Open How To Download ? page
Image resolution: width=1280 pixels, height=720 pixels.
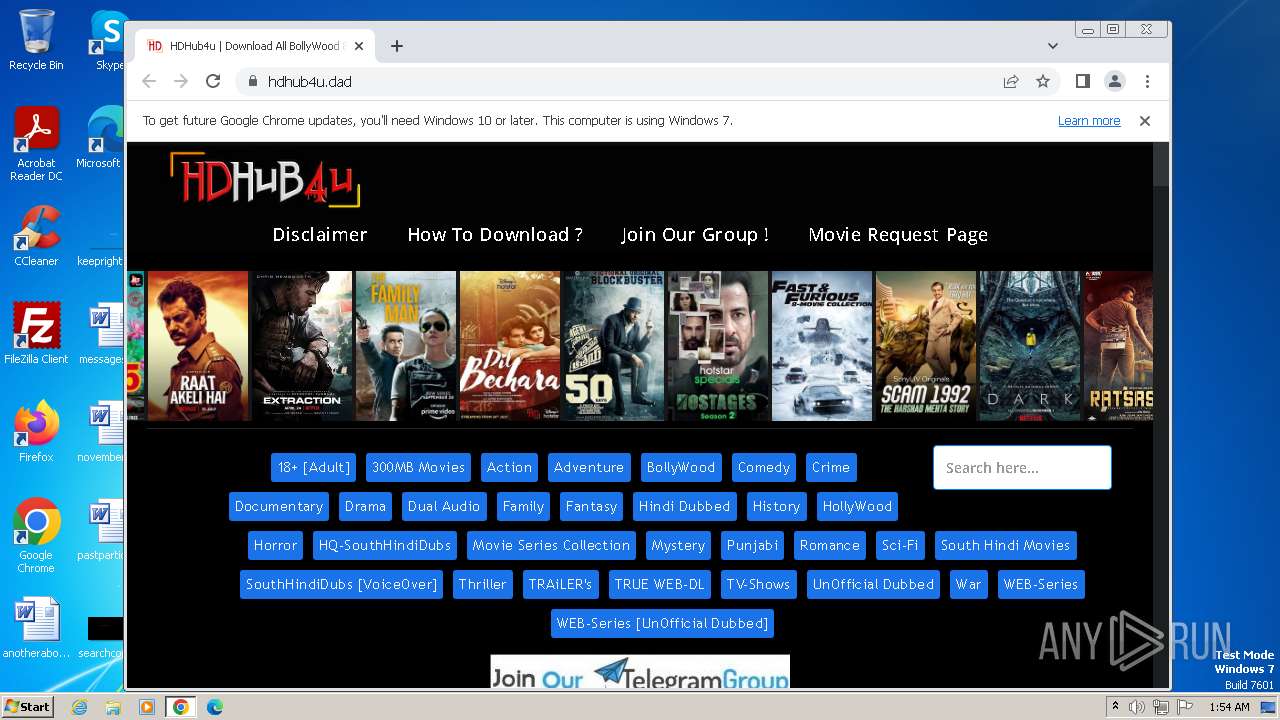(x=495, y=235)
